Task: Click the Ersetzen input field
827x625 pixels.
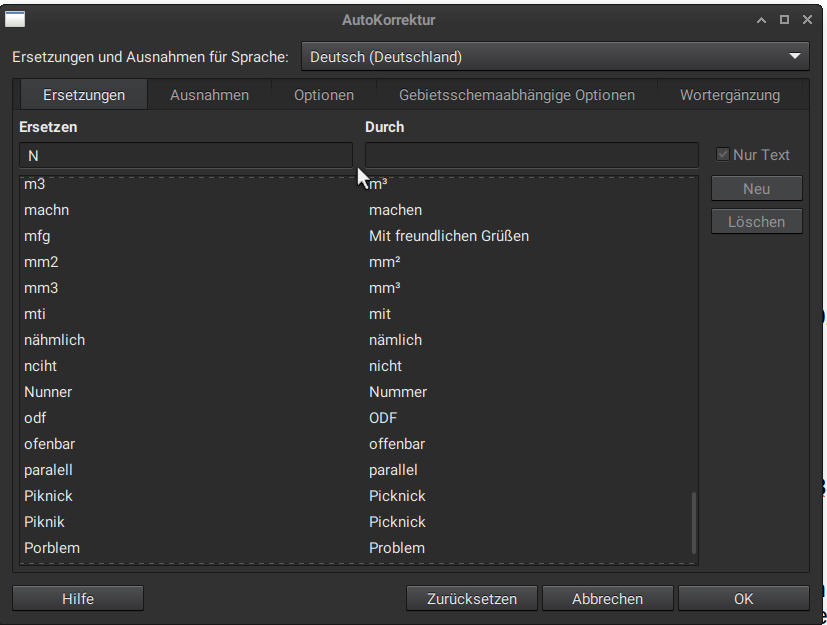Action: click(186, 156)
